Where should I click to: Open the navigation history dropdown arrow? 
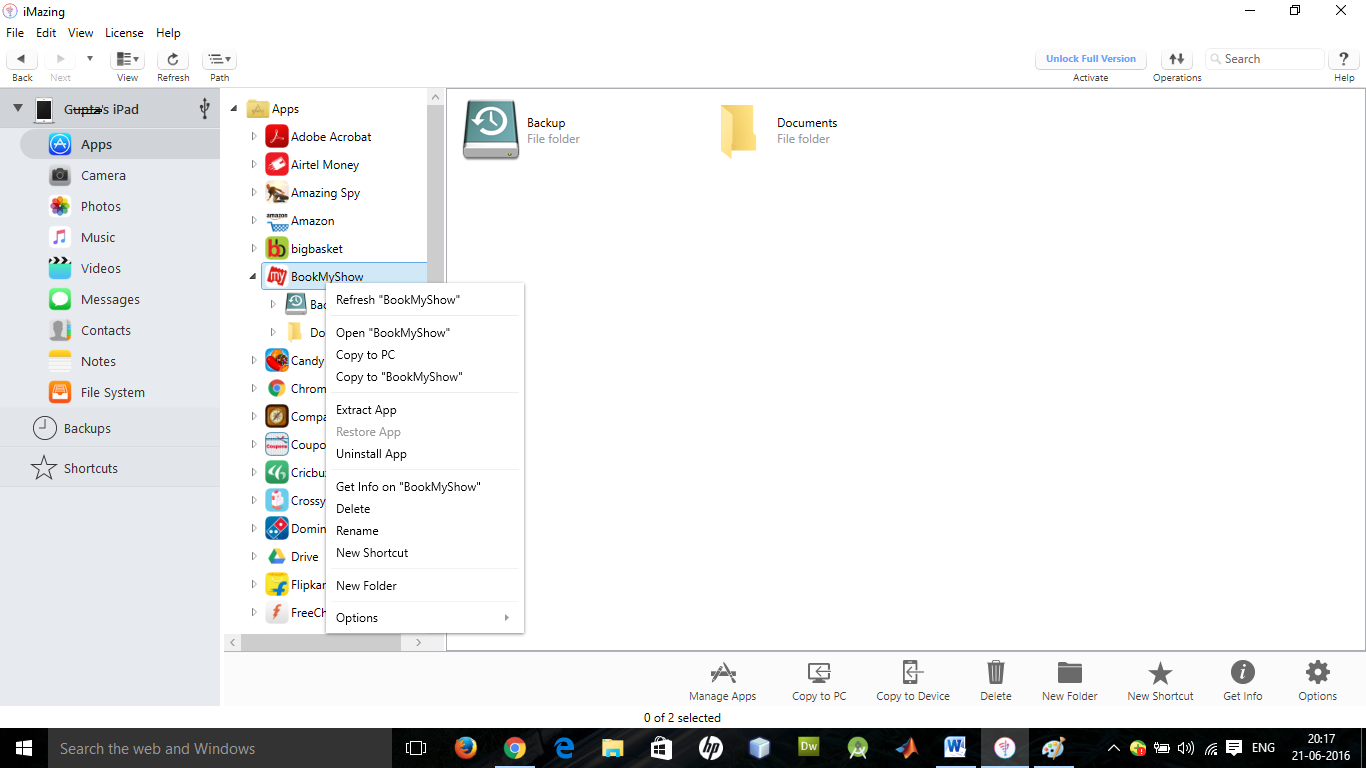point(90,59)
